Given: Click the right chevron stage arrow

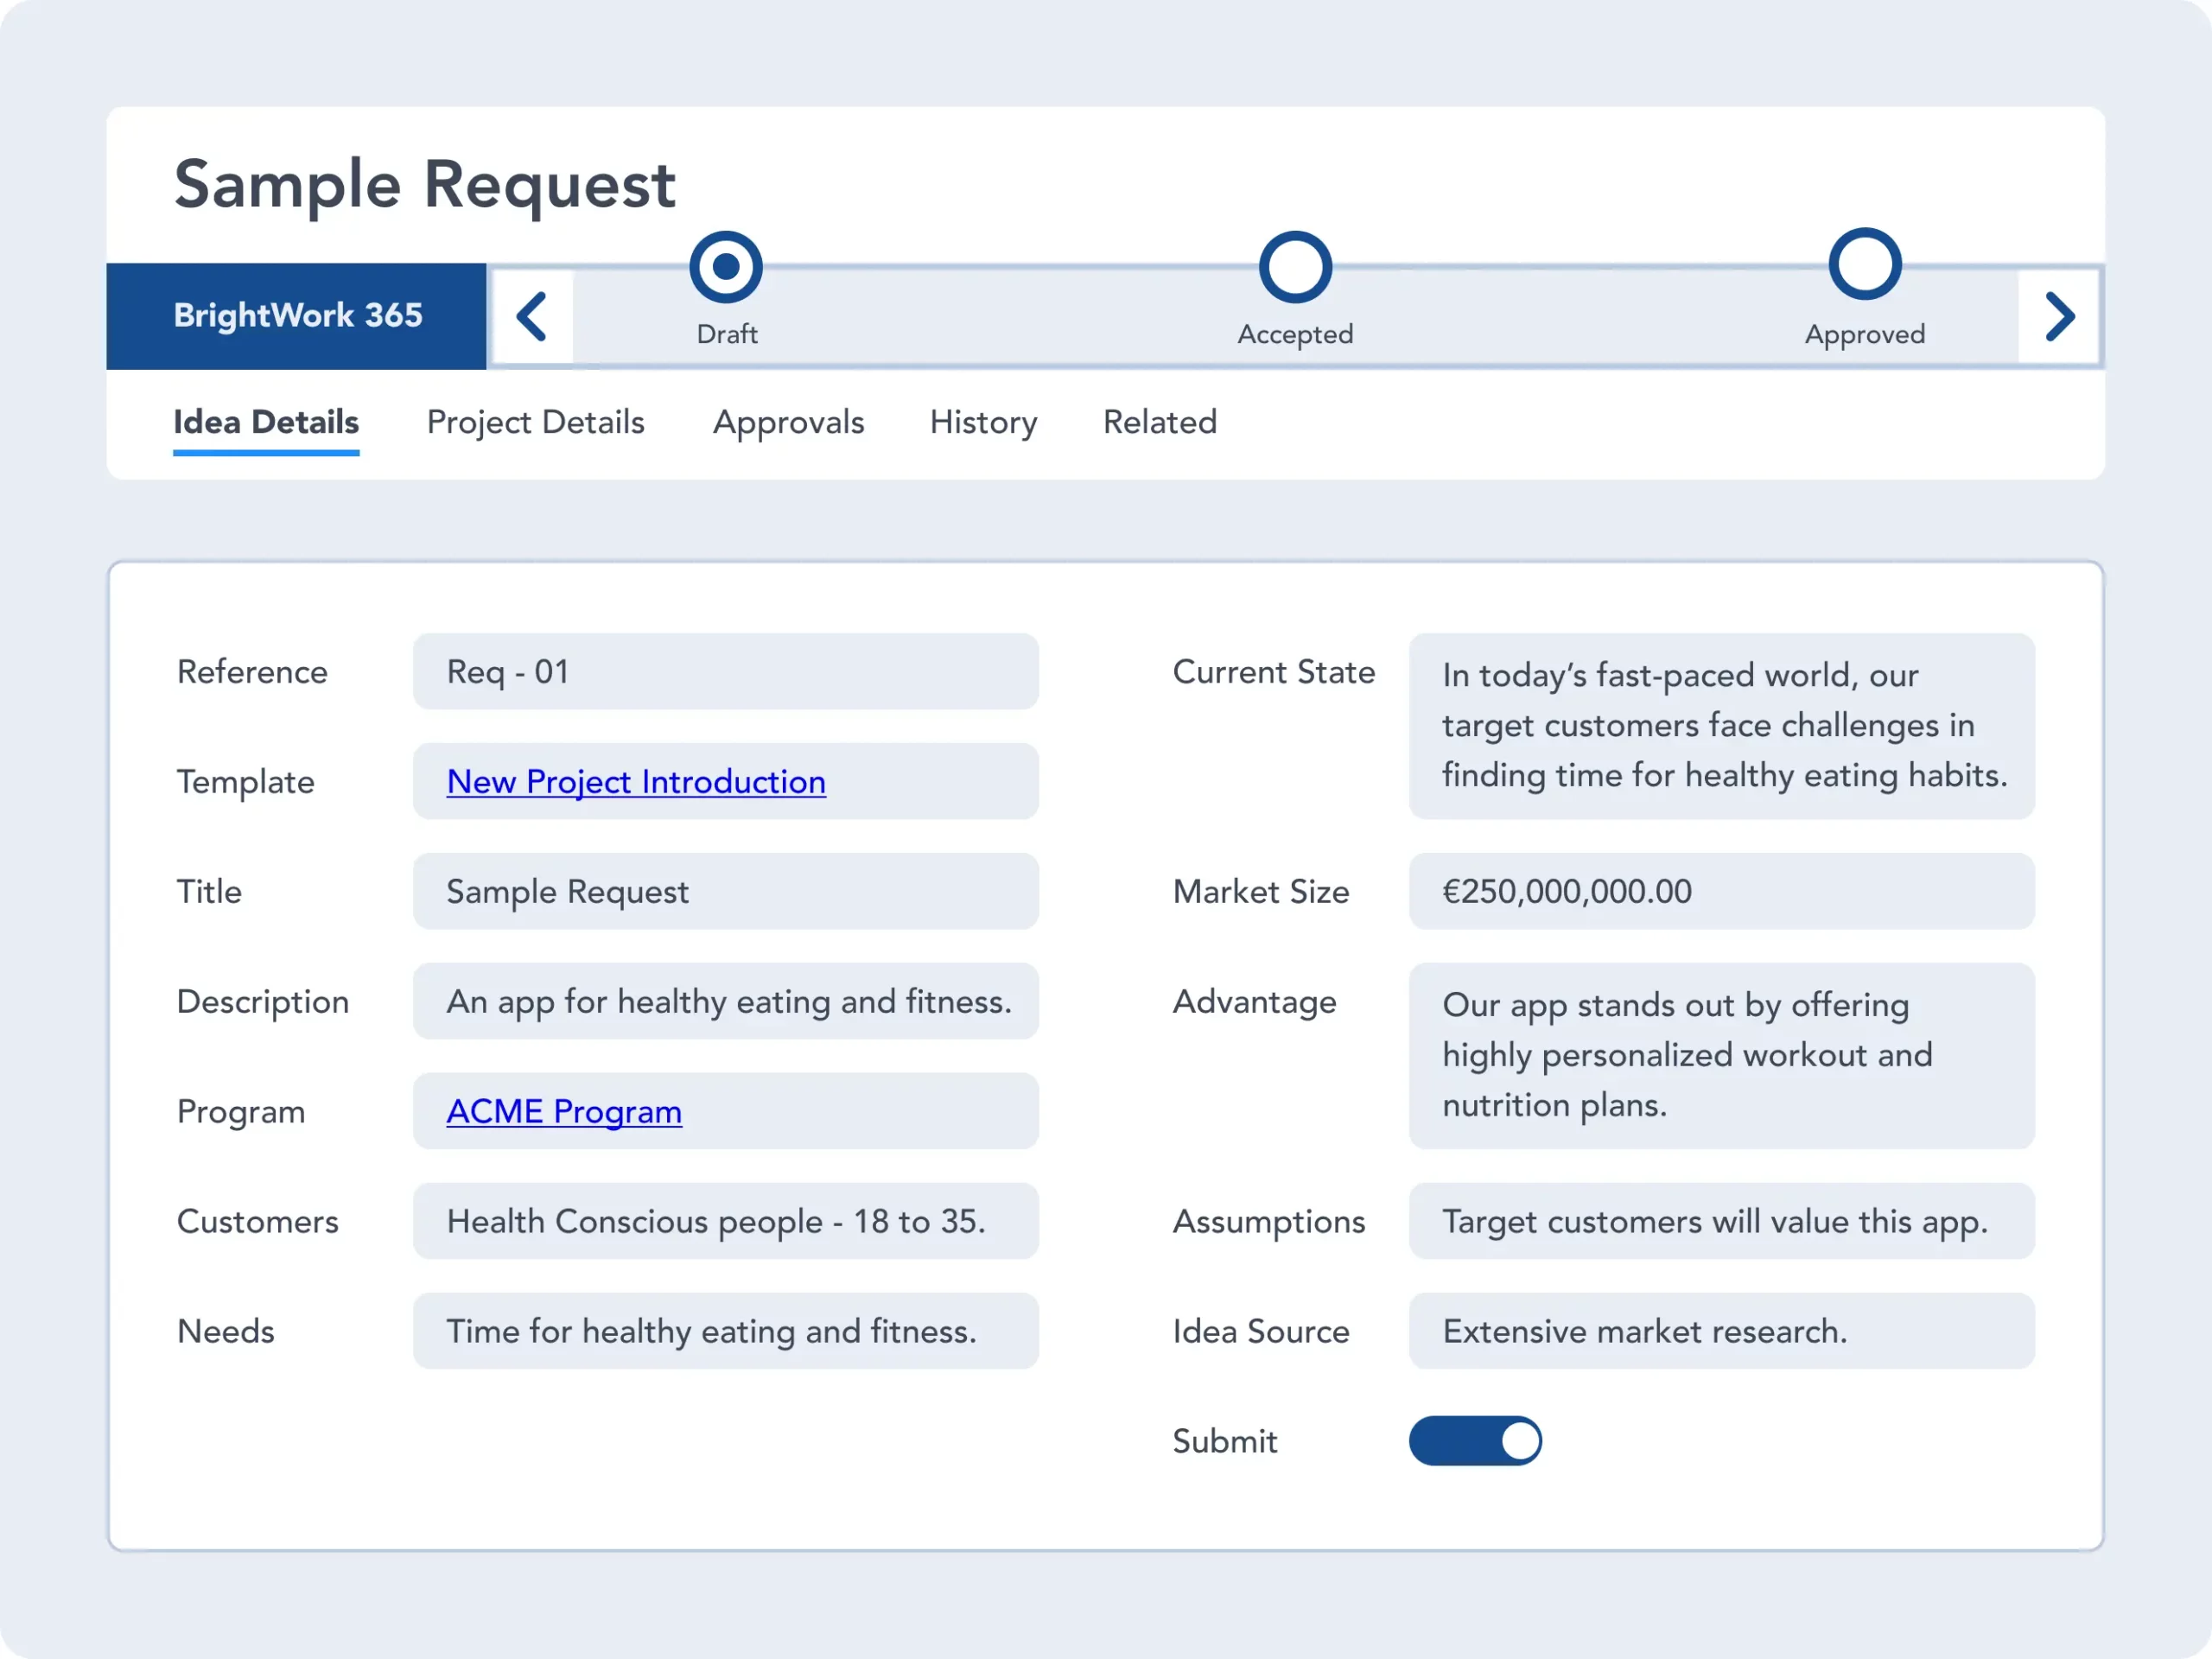Looking at the screenshot, I should coord(2058,317).
